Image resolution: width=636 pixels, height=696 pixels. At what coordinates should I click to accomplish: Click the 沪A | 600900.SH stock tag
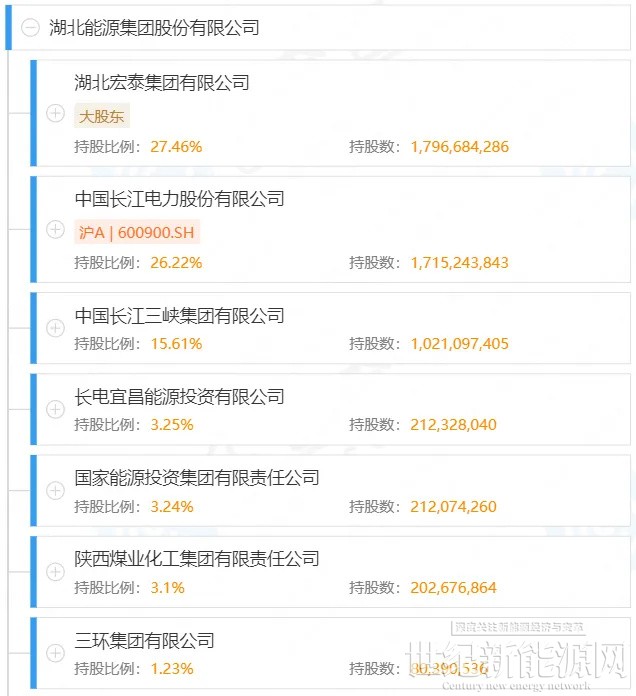pos(137,232)
